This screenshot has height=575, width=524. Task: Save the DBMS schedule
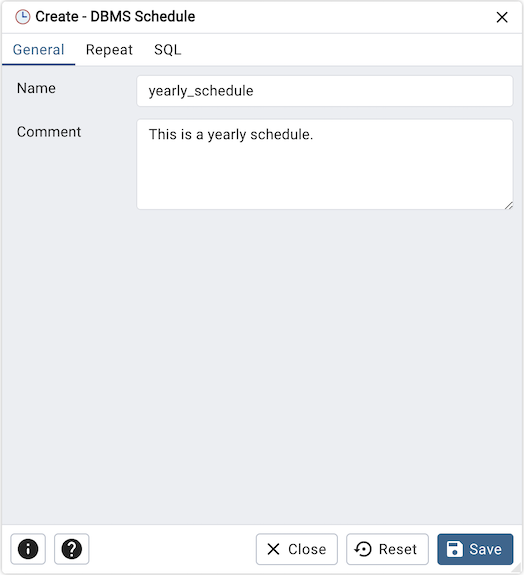click(x=475, y=549)
